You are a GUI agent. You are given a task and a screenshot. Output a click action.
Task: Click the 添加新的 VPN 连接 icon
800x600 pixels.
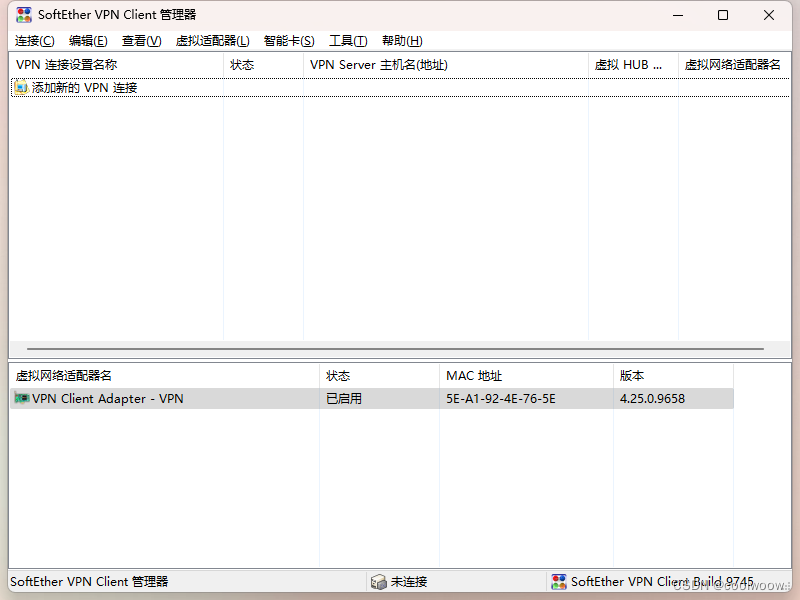point(20,87)
